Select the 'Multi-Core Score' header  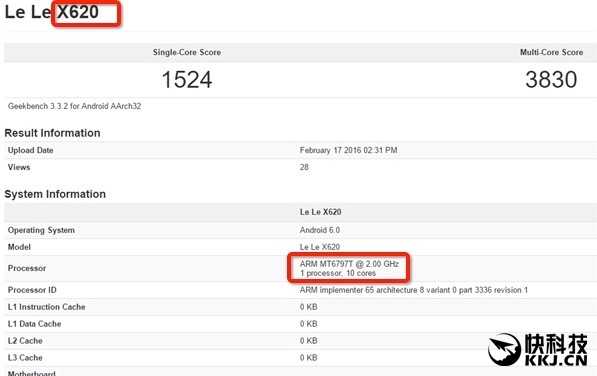(551, 52)
